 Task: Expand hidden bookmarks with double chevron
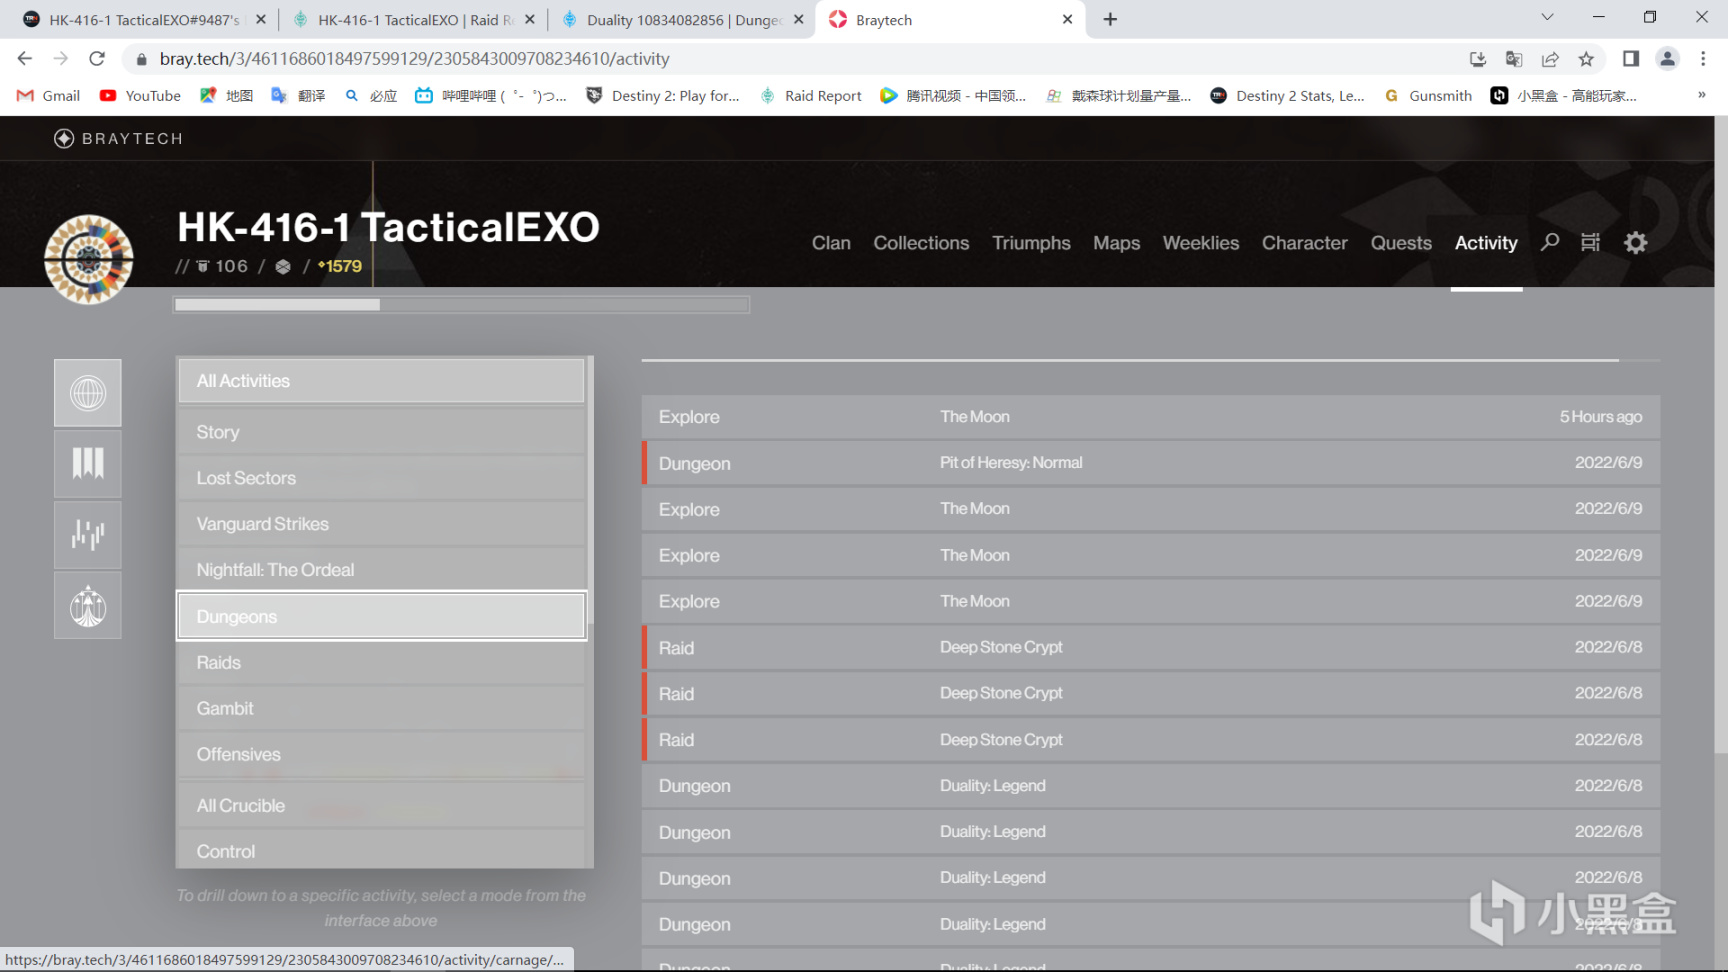[1702, 95]
